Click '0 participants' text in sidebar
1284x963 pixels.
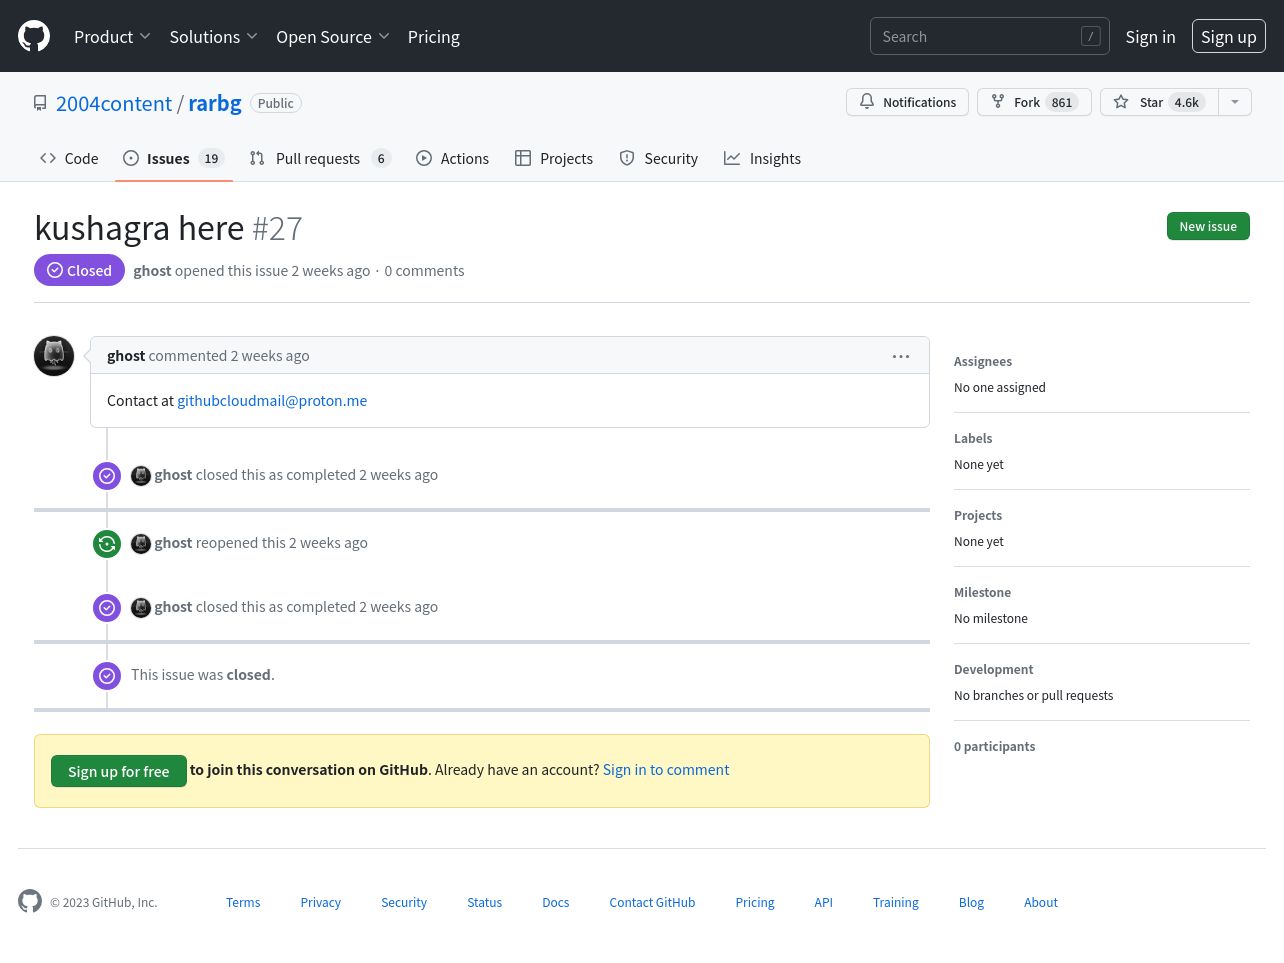tap(994, 747)
